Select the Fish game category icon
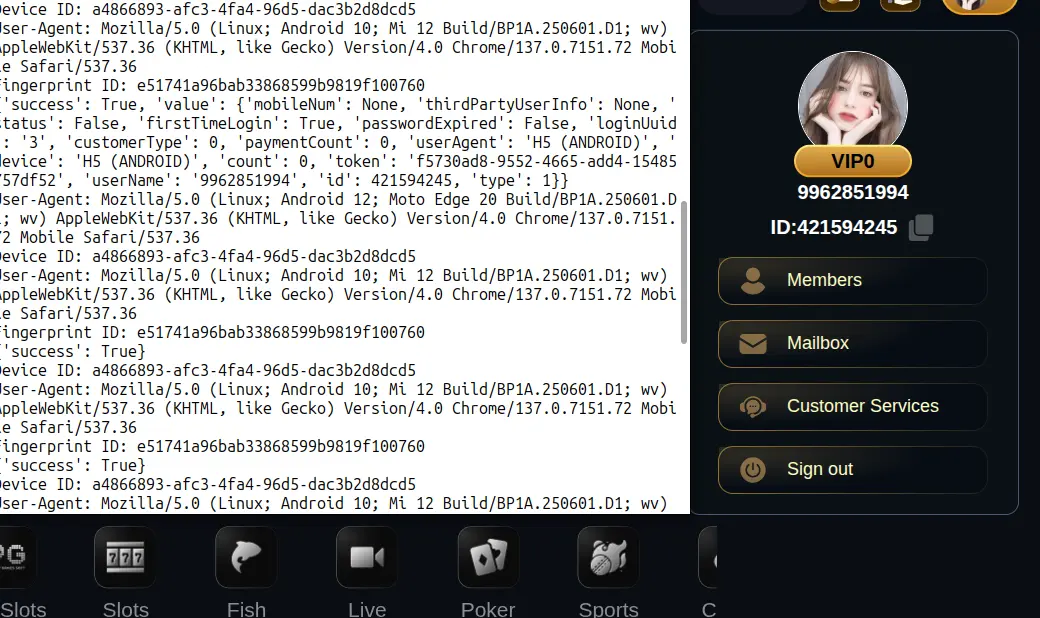 click(x=246, y=557)
